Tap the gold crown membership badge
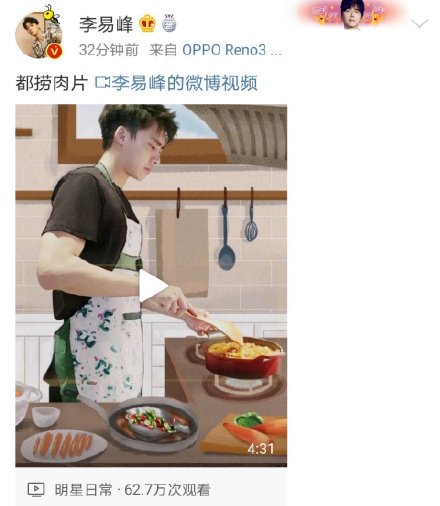Viewport: 440px width, 506px height. coord(147,24)
